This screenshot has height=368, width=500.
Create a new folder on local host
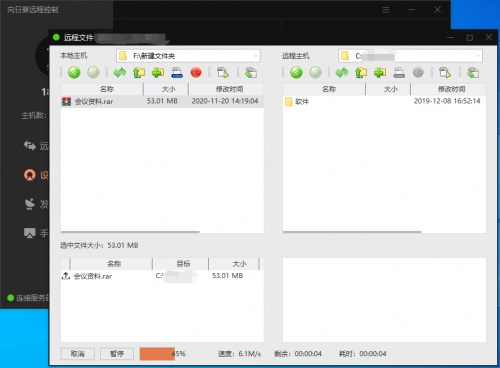(x=158, y=72)
